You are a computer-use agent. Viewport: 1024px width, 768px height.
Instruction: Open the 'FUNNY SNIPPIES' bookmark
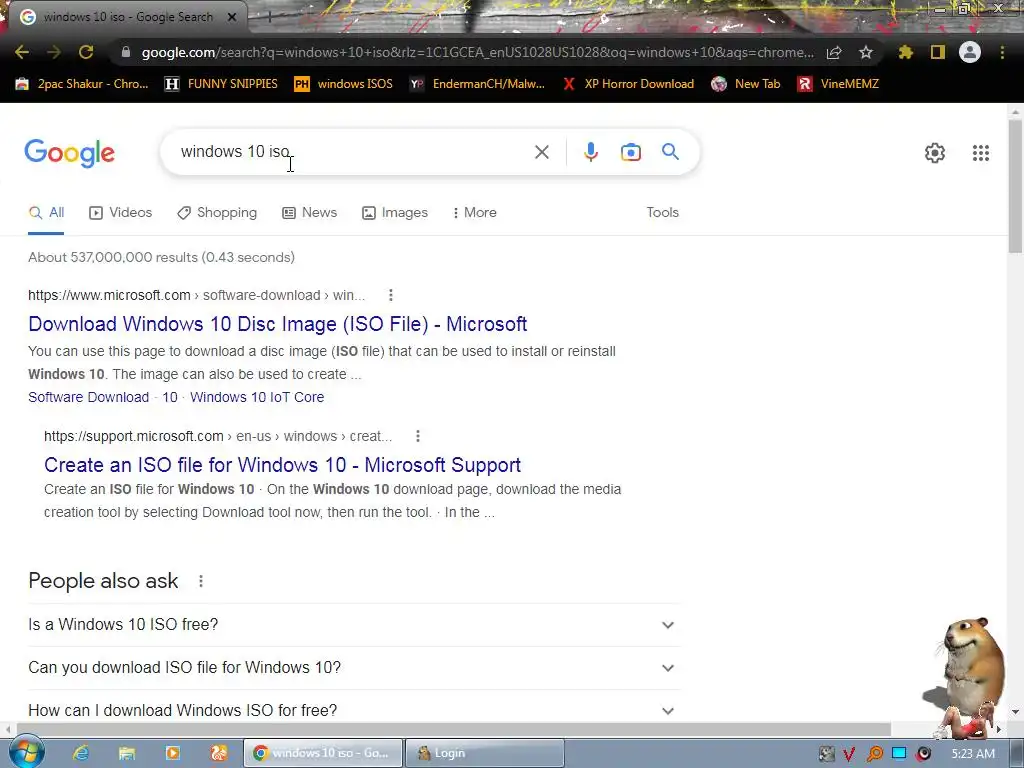click(221, 84)
